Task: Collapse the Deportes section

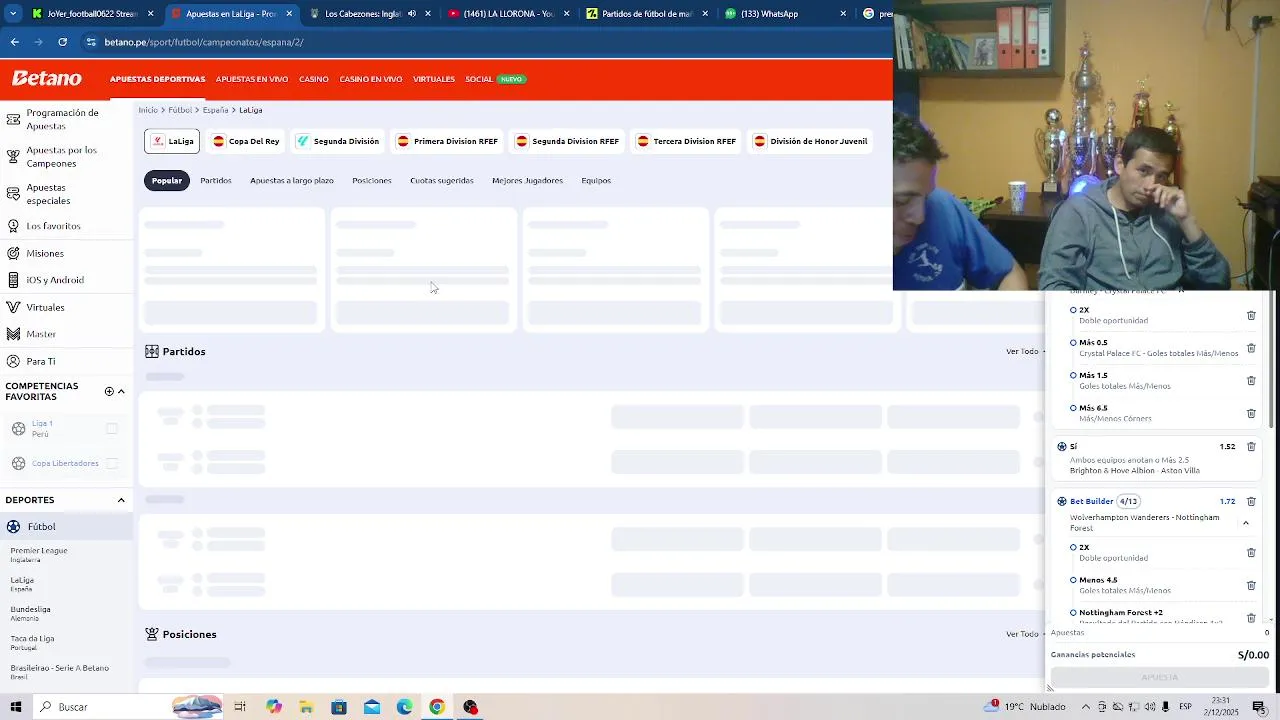Action: [x=121, y=500]
